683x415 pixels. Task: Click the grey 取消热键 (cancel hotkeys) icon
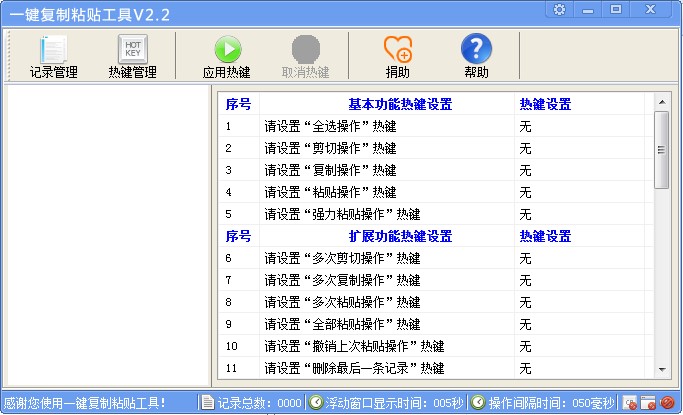(x=305, y=56)
